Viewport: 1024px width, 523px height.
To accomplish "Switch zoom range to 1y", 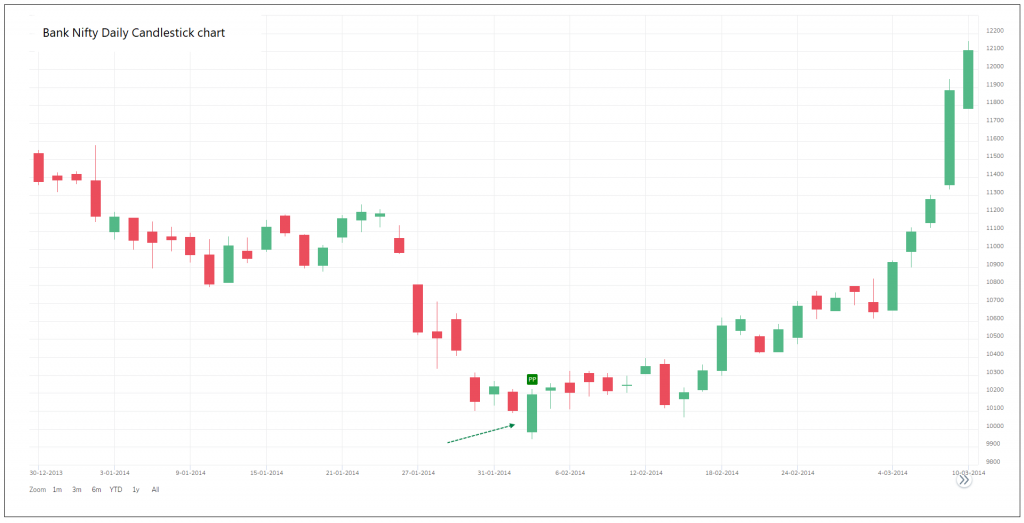I will pyautogui.click(x=136, y=490).
